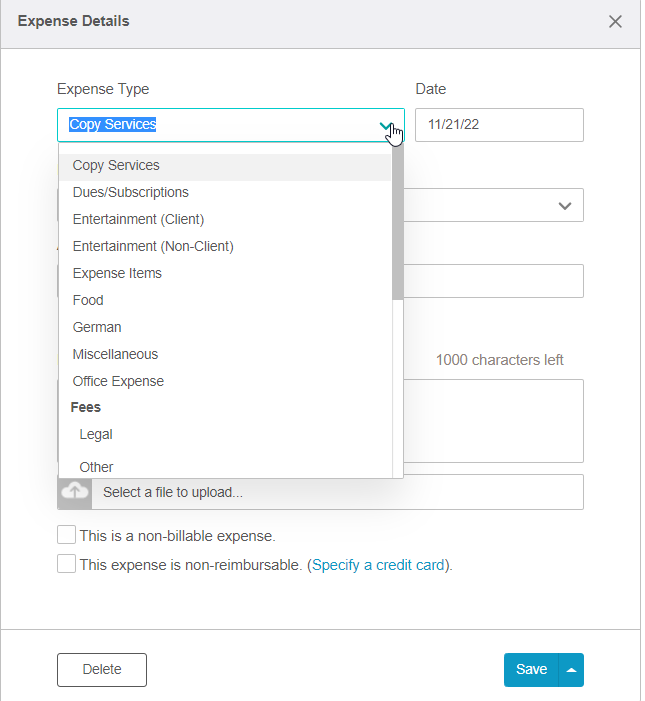Select Miscellaneous from the dropdown list

pyautogui.click(x=225, y=355)
